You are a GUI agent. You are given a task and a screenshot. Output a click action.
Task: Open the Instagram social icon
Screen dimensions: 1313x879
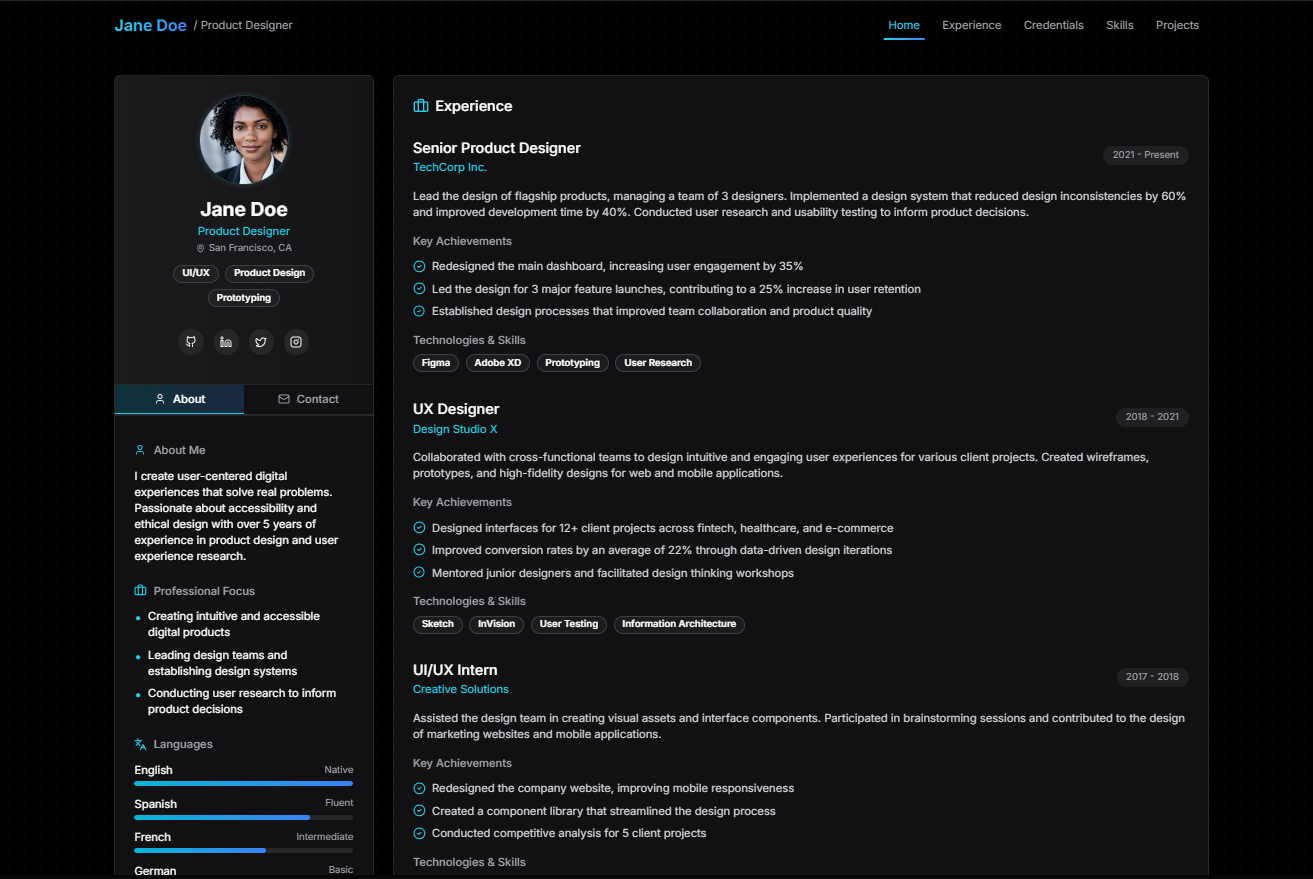296,341
